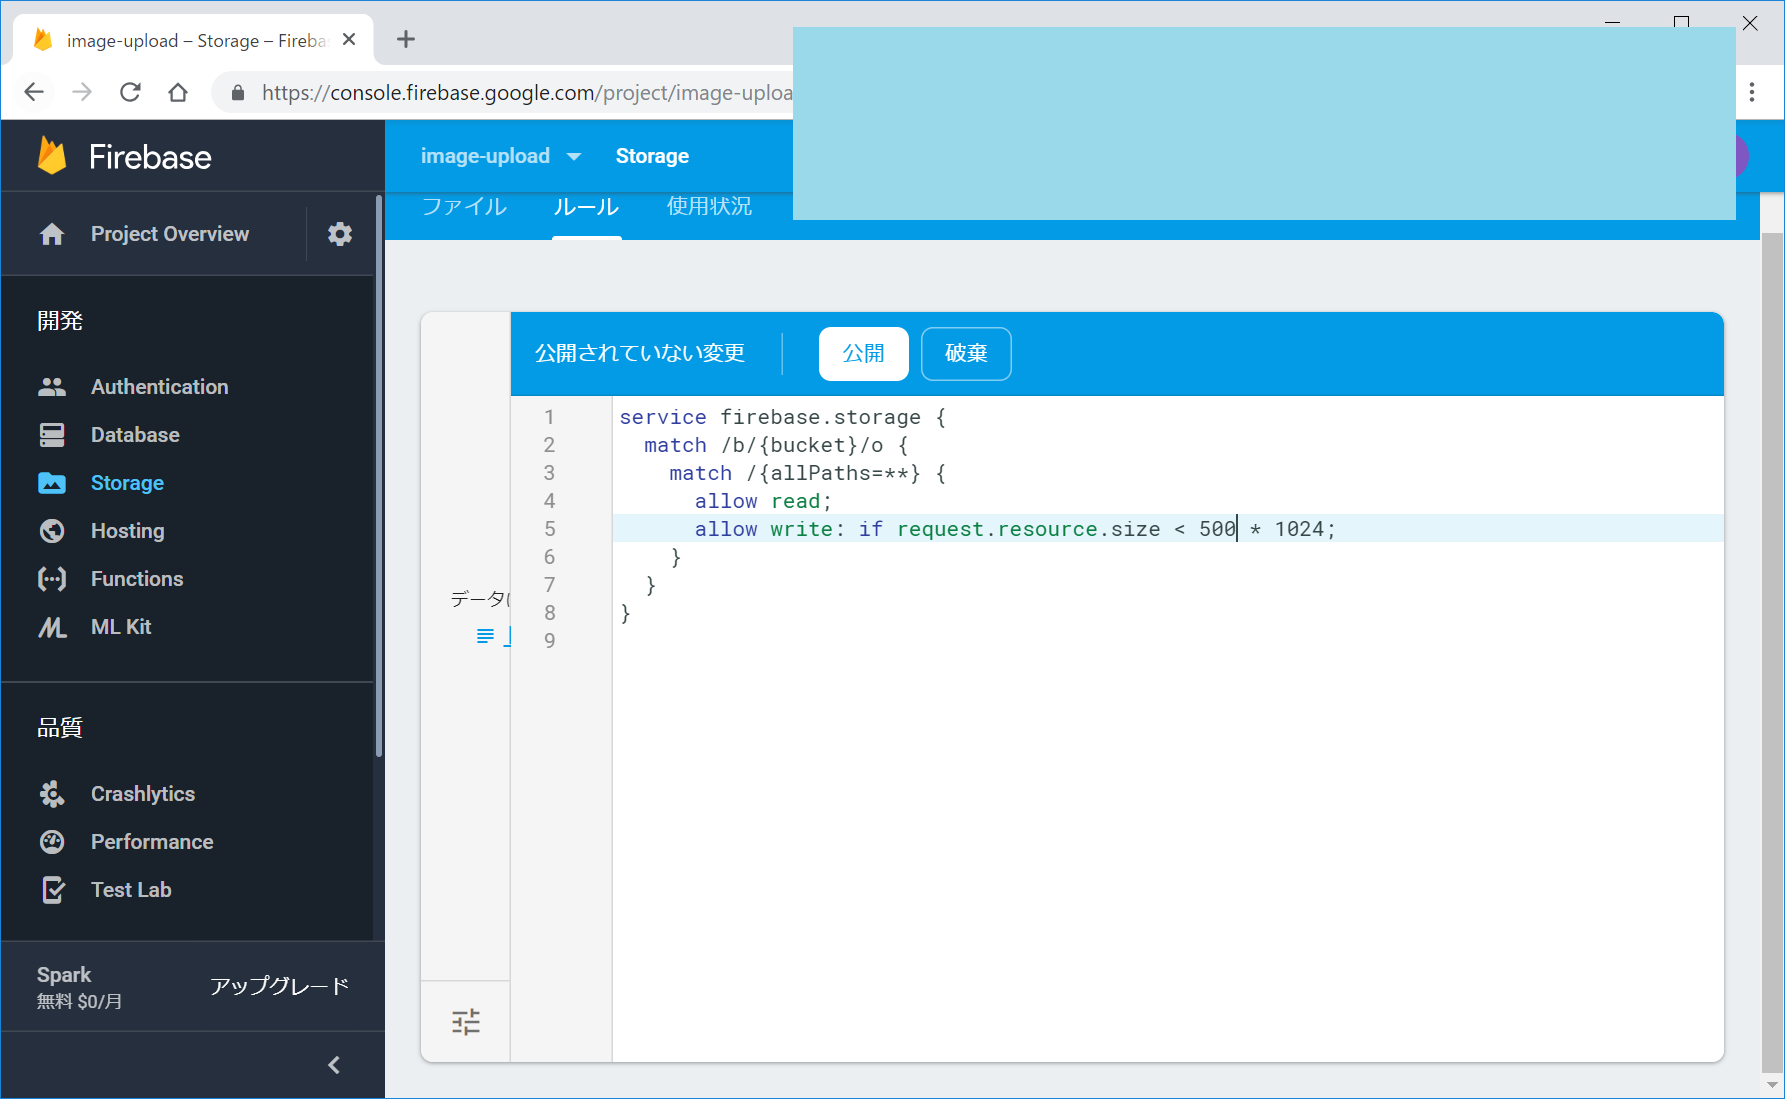Click the Test Lab checklist icon
Image resolution: width=1785 pixels, height=1099 pixels.
click(52, 890)
